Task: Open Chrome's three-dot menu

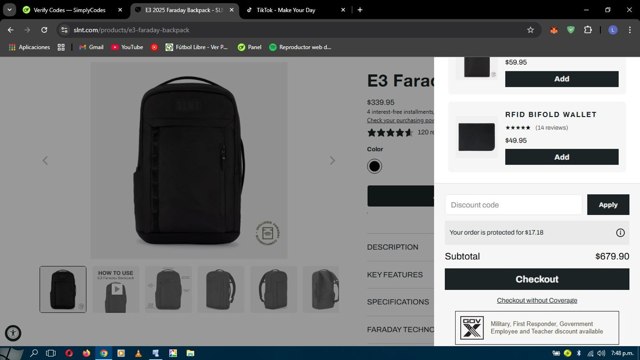Action: [630, 30]
